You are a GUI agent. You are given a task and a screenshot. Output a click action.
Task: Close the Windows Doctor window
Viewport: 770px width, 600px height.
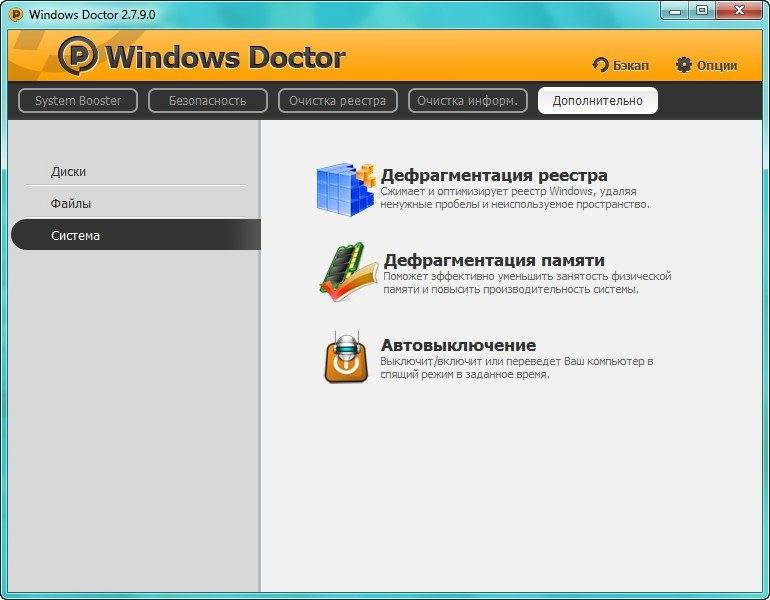tap(739, 10)
